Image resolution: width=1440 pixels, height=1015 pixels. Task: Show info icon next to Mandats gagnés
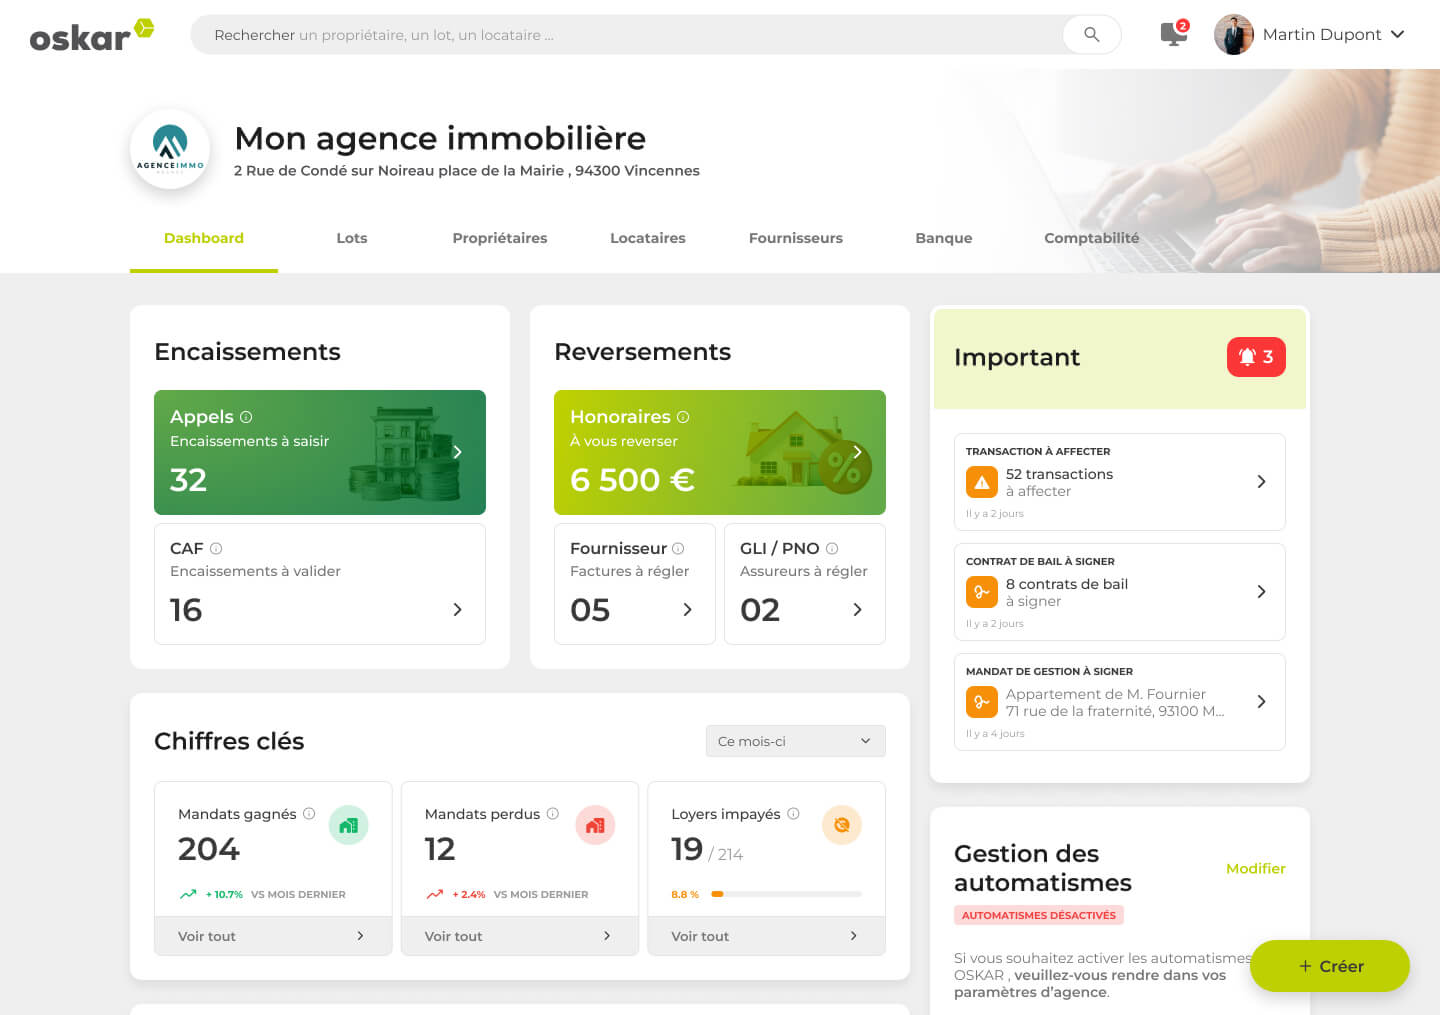(x=309, y=813)
